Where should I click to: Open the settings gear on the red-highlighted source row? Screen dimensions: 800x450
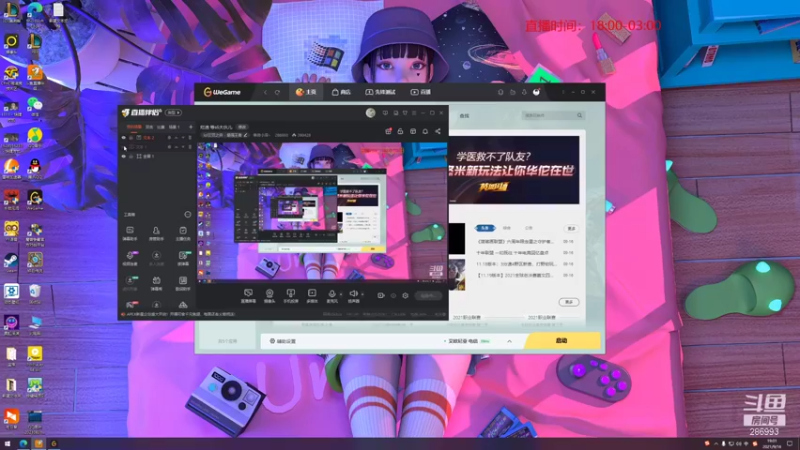[x=169, y=138]
